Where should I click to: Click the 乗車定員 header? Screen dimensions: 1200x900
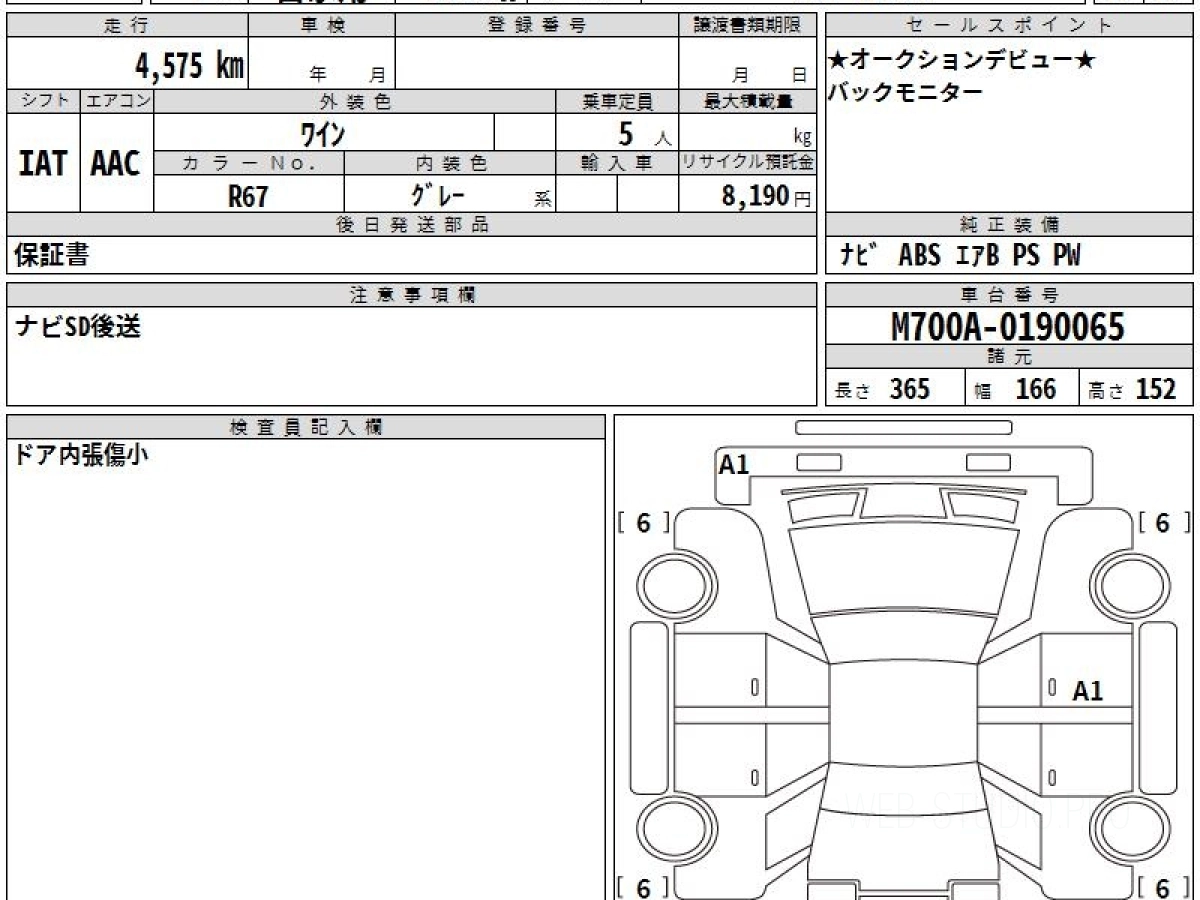617,101
